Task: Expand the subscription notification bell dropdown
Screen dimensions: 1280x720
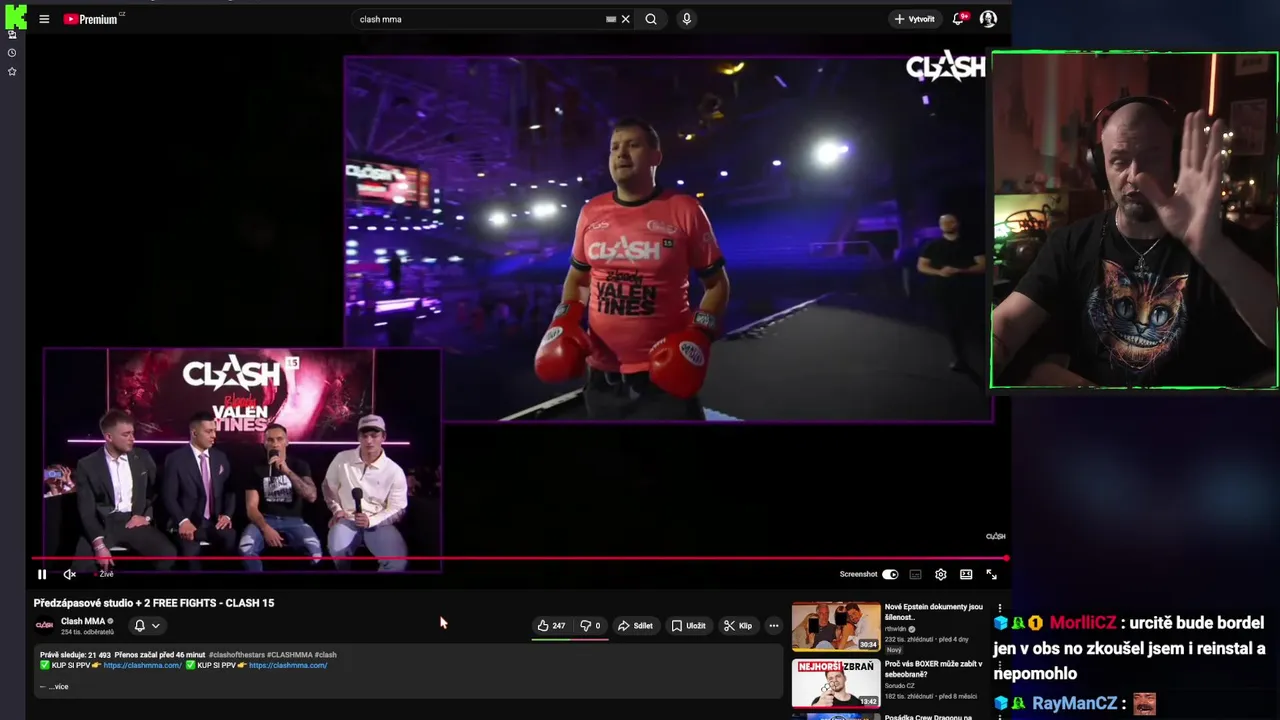Action: 147,625
